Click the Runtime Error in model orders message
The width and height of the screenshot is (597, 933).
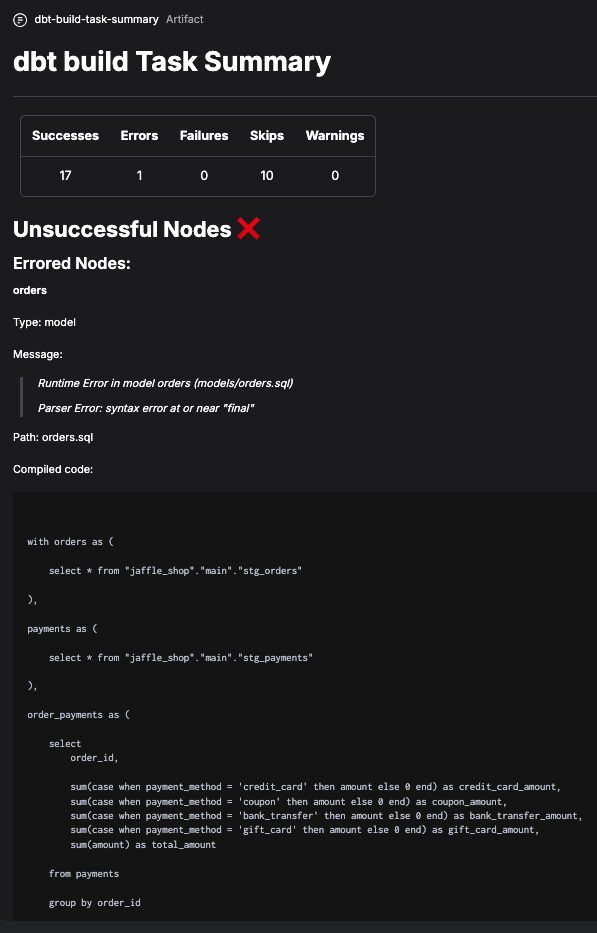pos(165,383)
